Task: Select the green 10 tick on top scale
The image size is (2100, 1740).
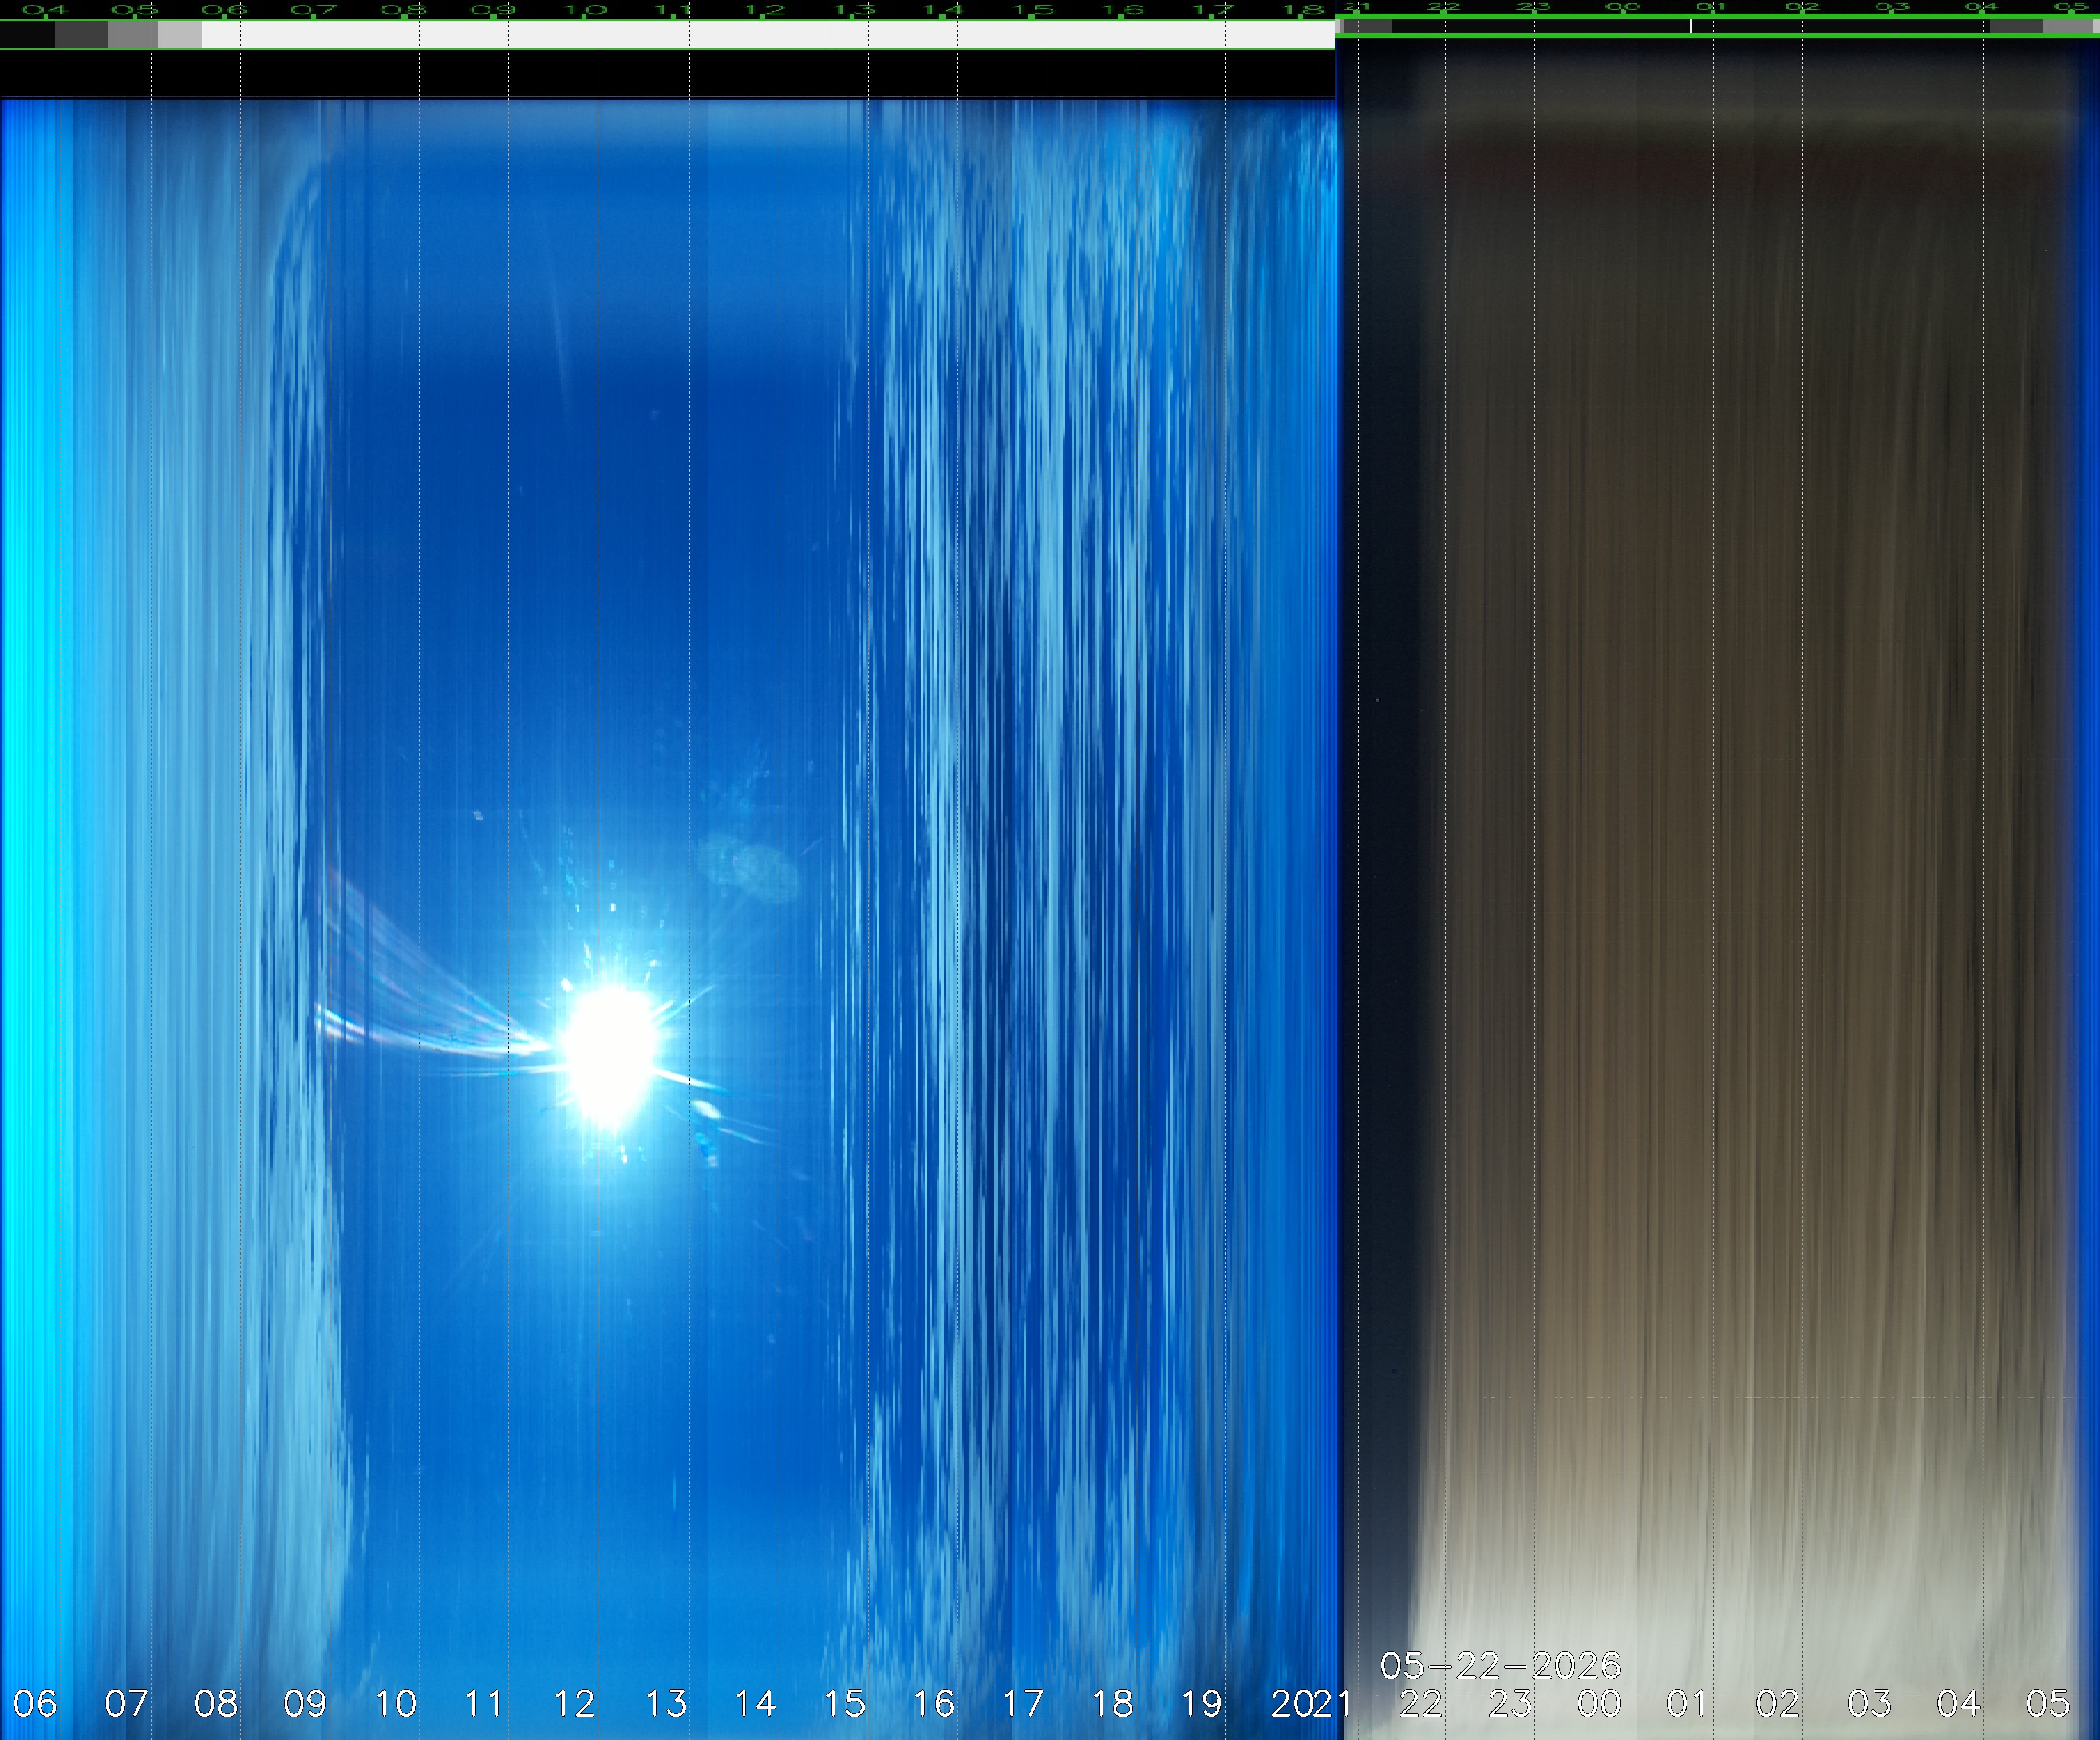Action: coord(584,11)
